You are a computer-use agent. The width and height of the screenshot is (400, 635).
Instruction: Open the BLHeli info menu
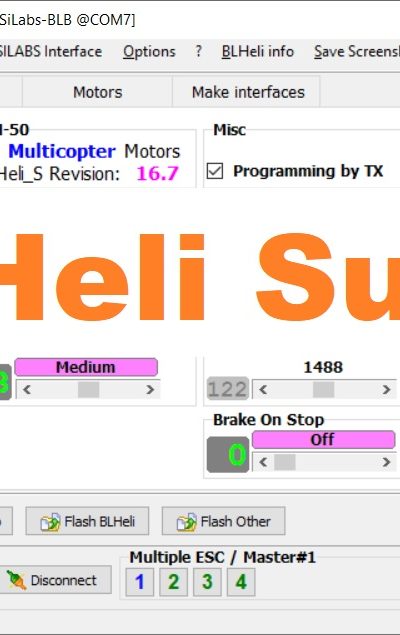click(258, 51)
